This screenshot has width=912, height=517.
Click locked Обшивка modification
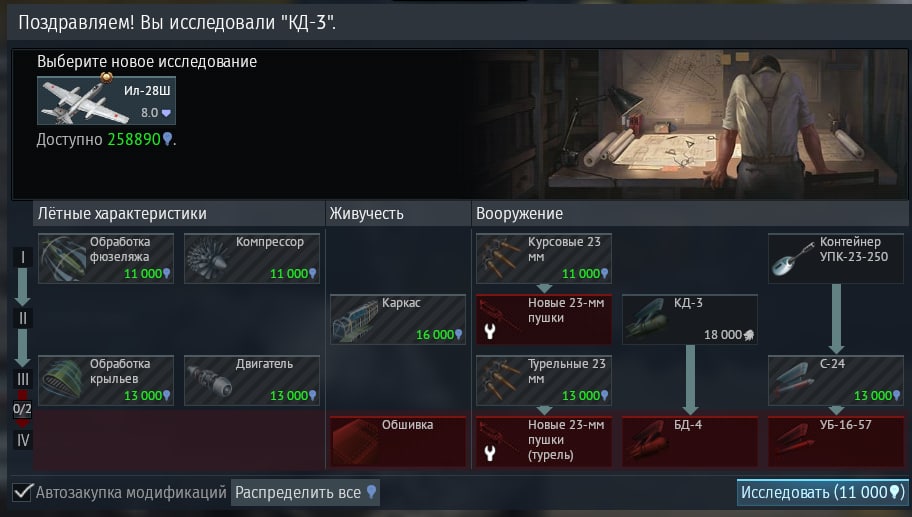pyautogui.click(x=398, y=441)
